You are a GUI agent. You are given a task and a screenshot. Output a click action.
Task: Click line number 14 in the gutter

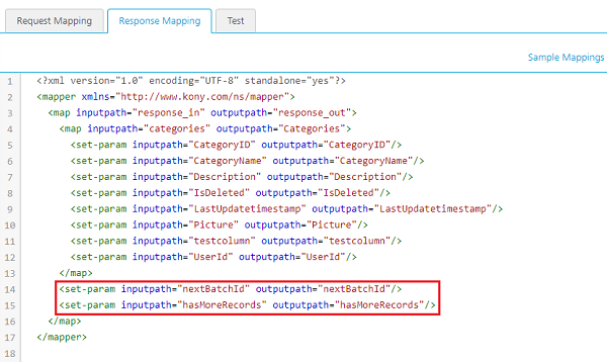pyautogui.click(x=10, y=290)
